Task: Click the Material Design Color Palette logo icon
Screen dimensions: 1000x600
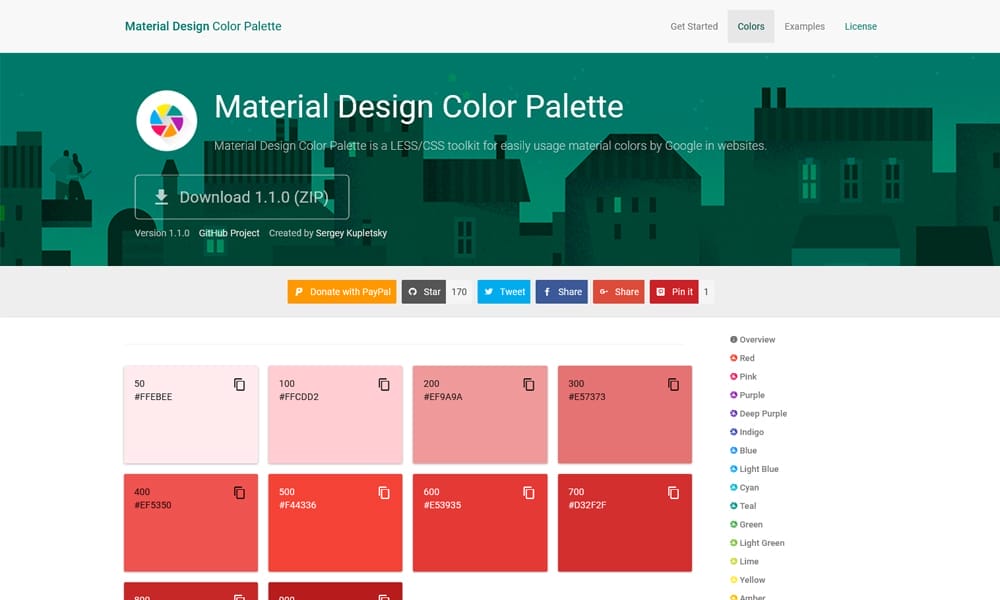Action: 166,121
